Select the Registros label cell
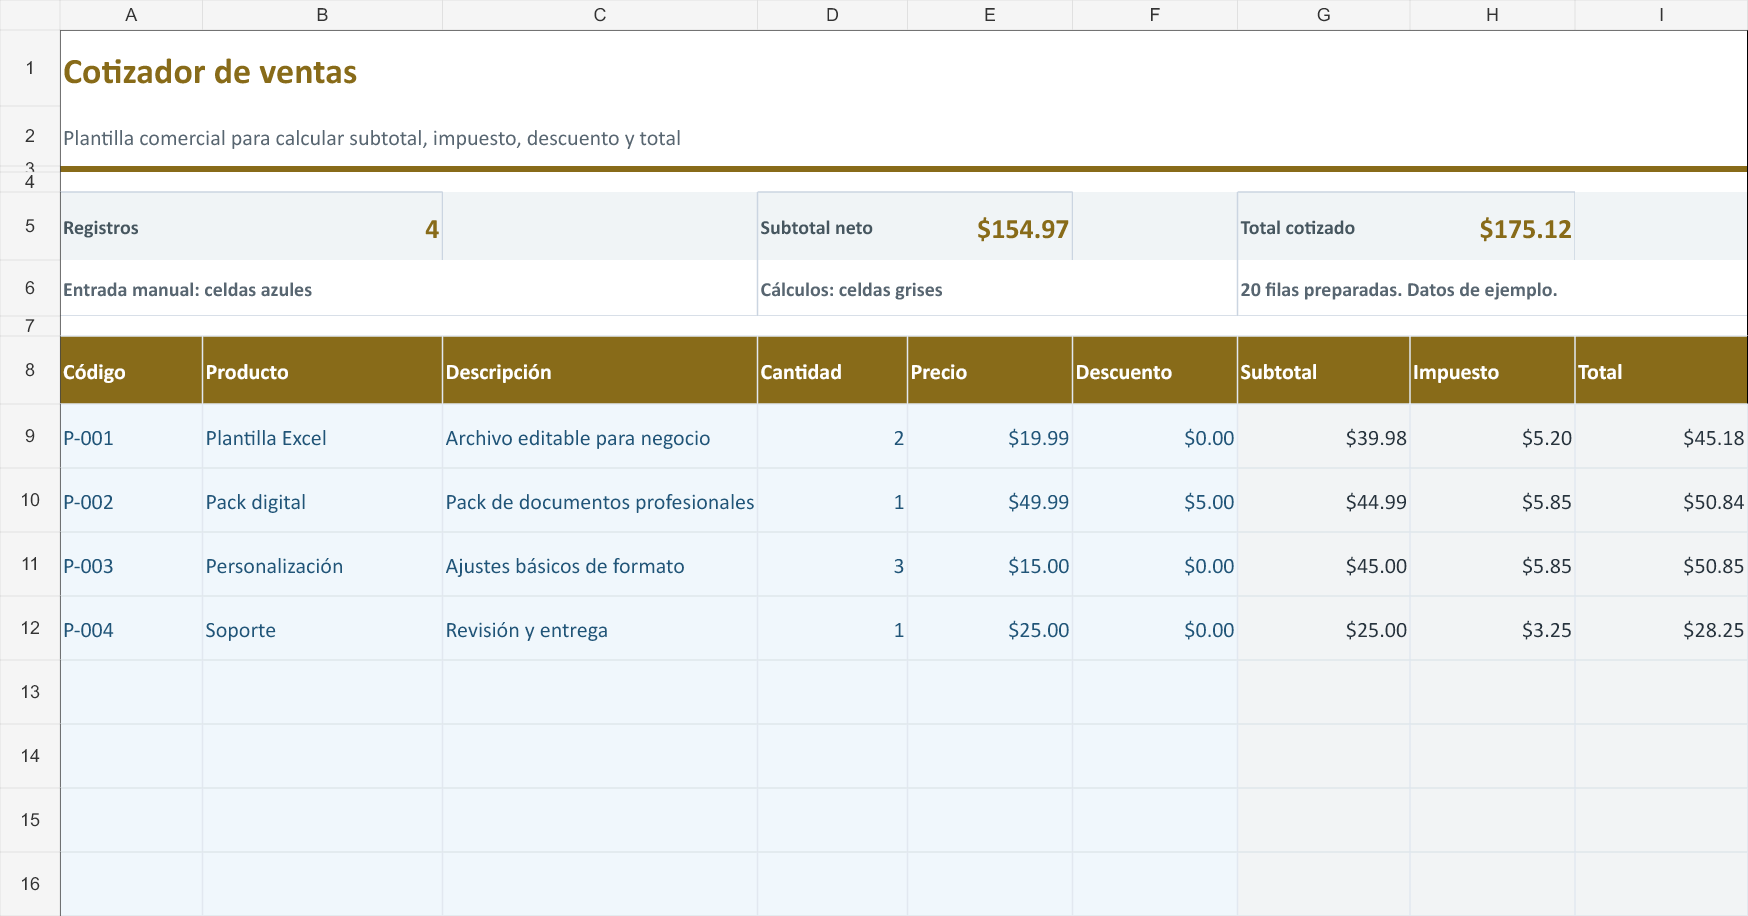 pyautogui.click(x=131, y=228)
